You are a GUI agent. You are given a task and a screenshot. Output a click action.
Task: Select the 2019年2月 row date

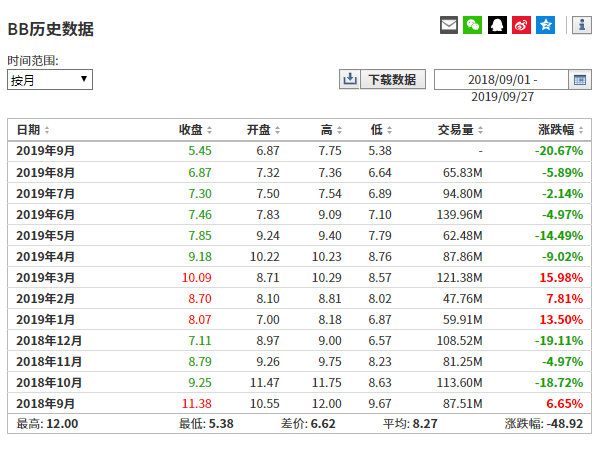pyautogui.click(x=45, y=299)
